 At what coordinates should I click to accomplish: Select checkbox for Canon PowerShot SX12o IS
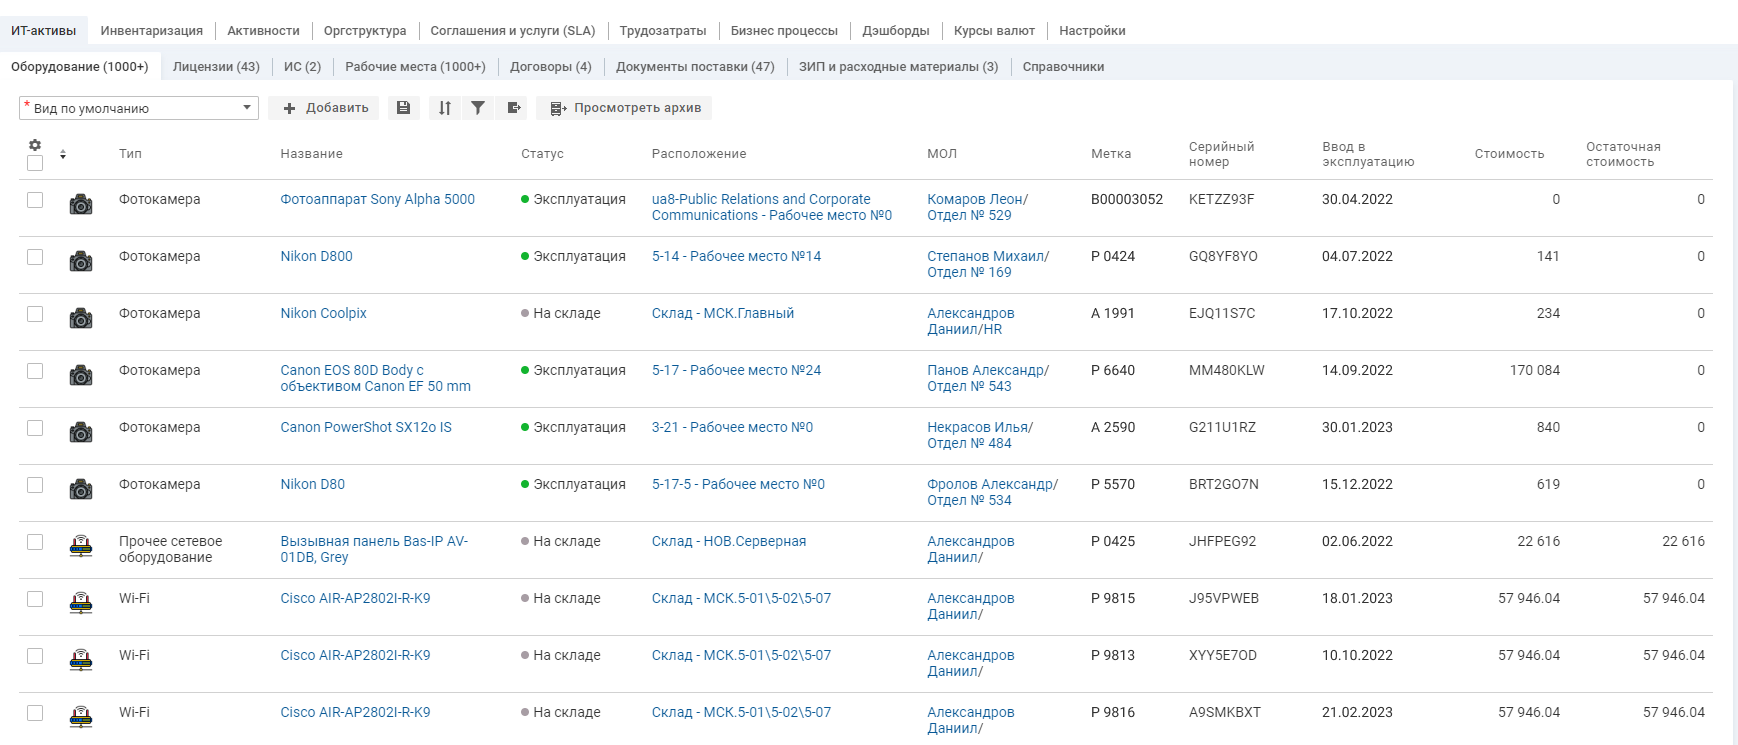(35, 428)
